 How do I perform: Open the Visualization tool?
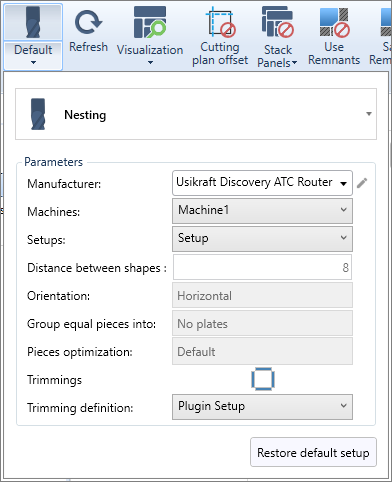pyautogui.click(x=150, y=23)
